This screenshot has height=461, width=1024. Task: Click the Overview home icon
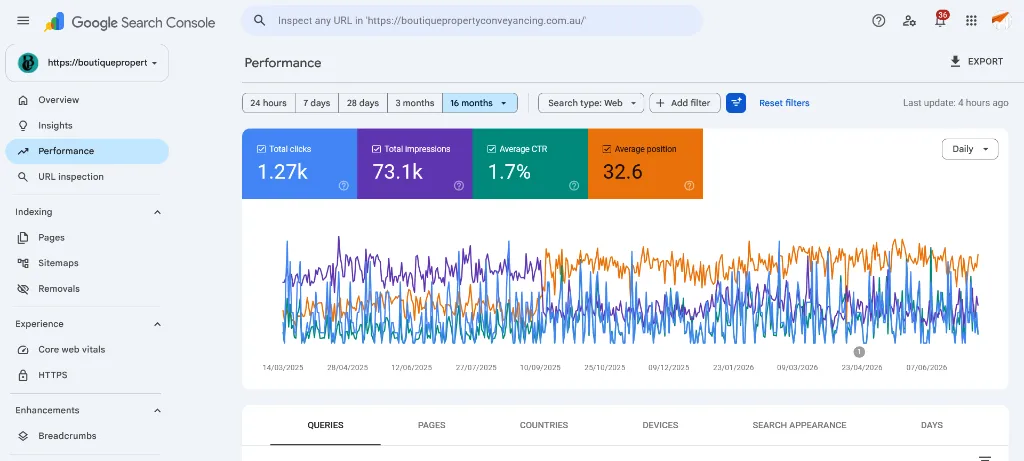[23, 100]
